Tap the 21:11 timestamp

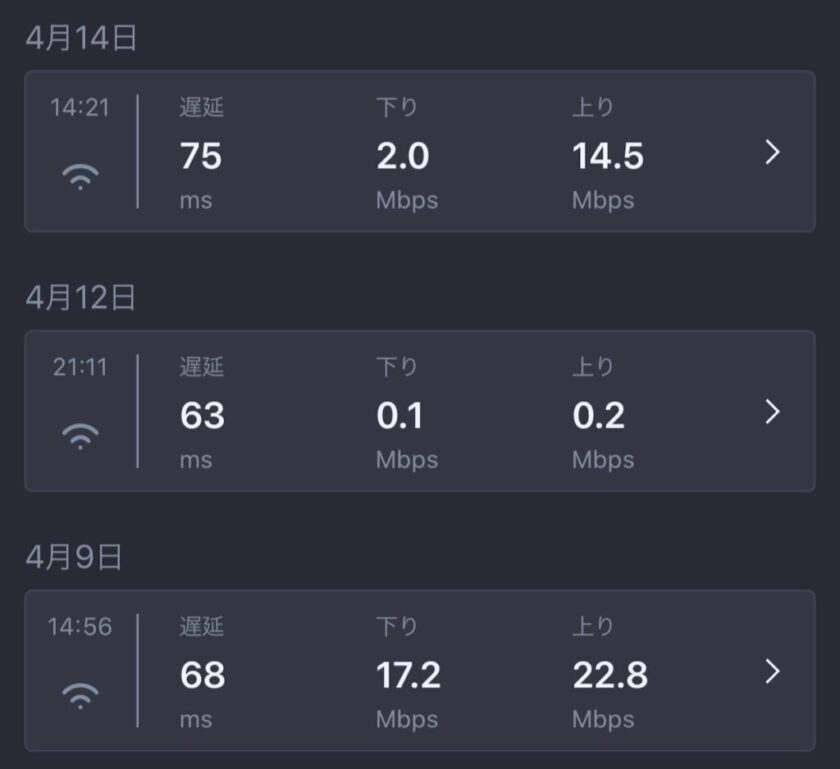[80, 367]
